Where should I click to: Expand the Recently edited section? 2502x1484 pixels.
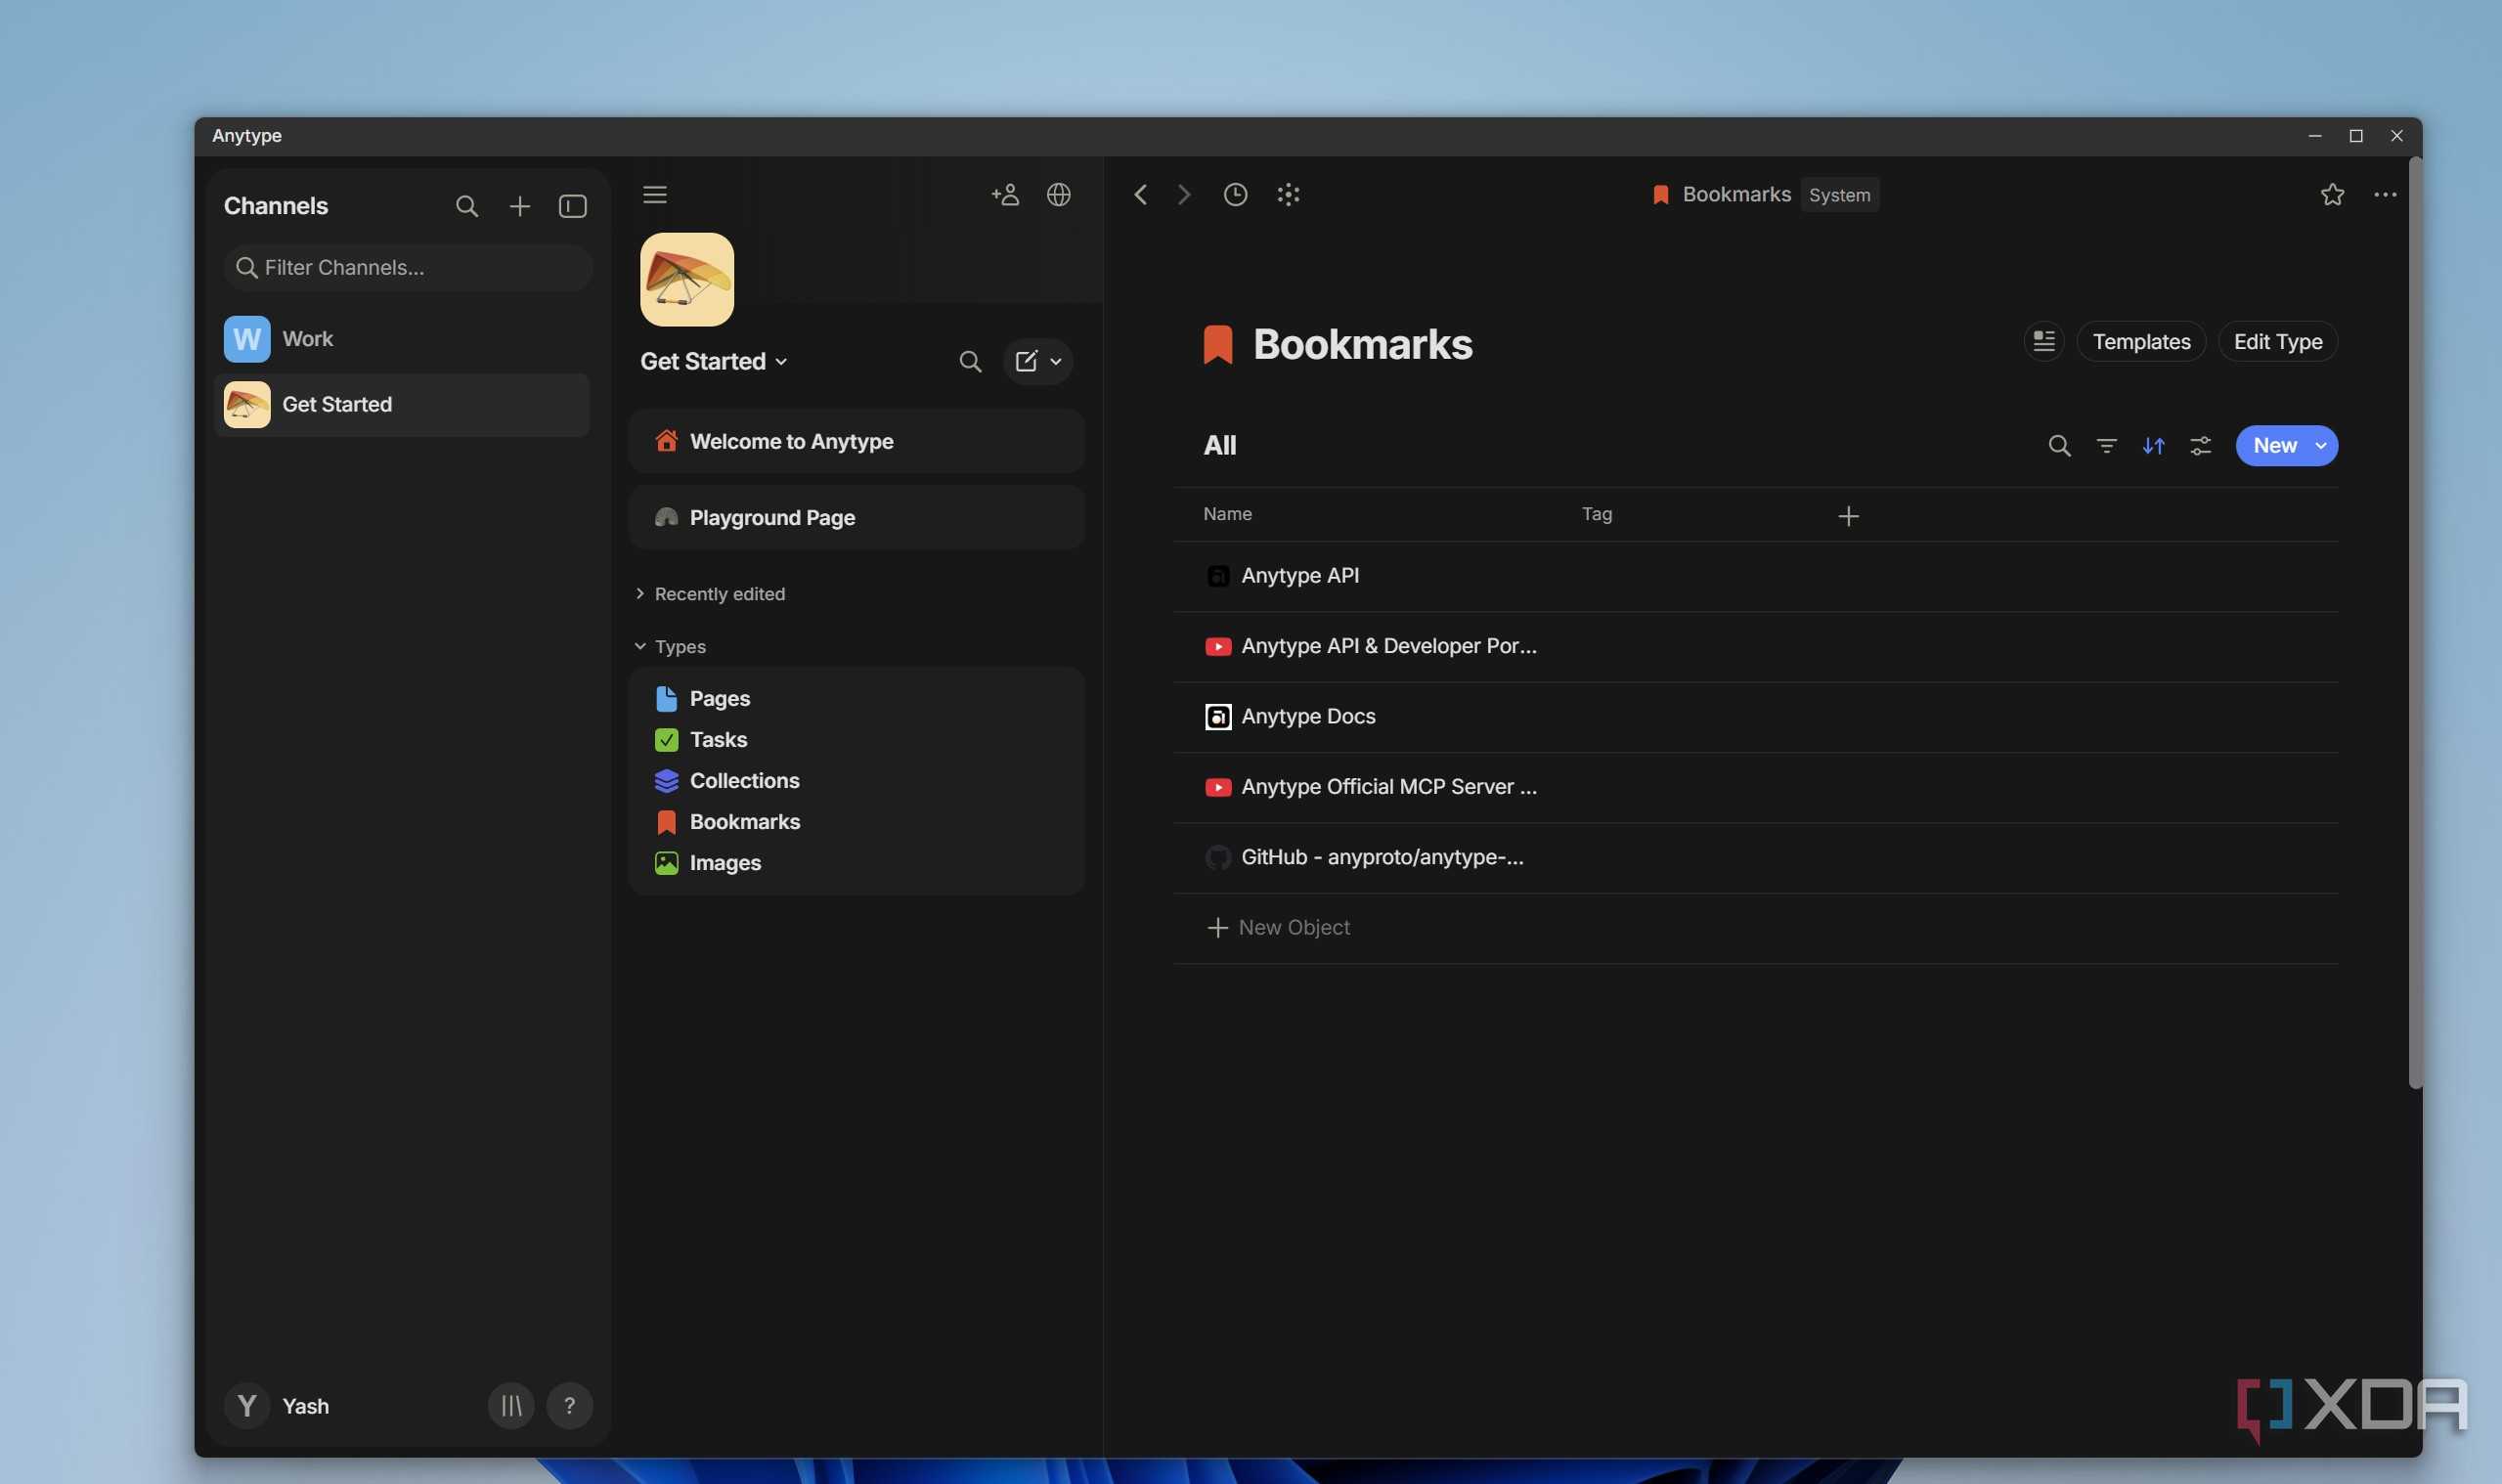click(x=710, y=594)
